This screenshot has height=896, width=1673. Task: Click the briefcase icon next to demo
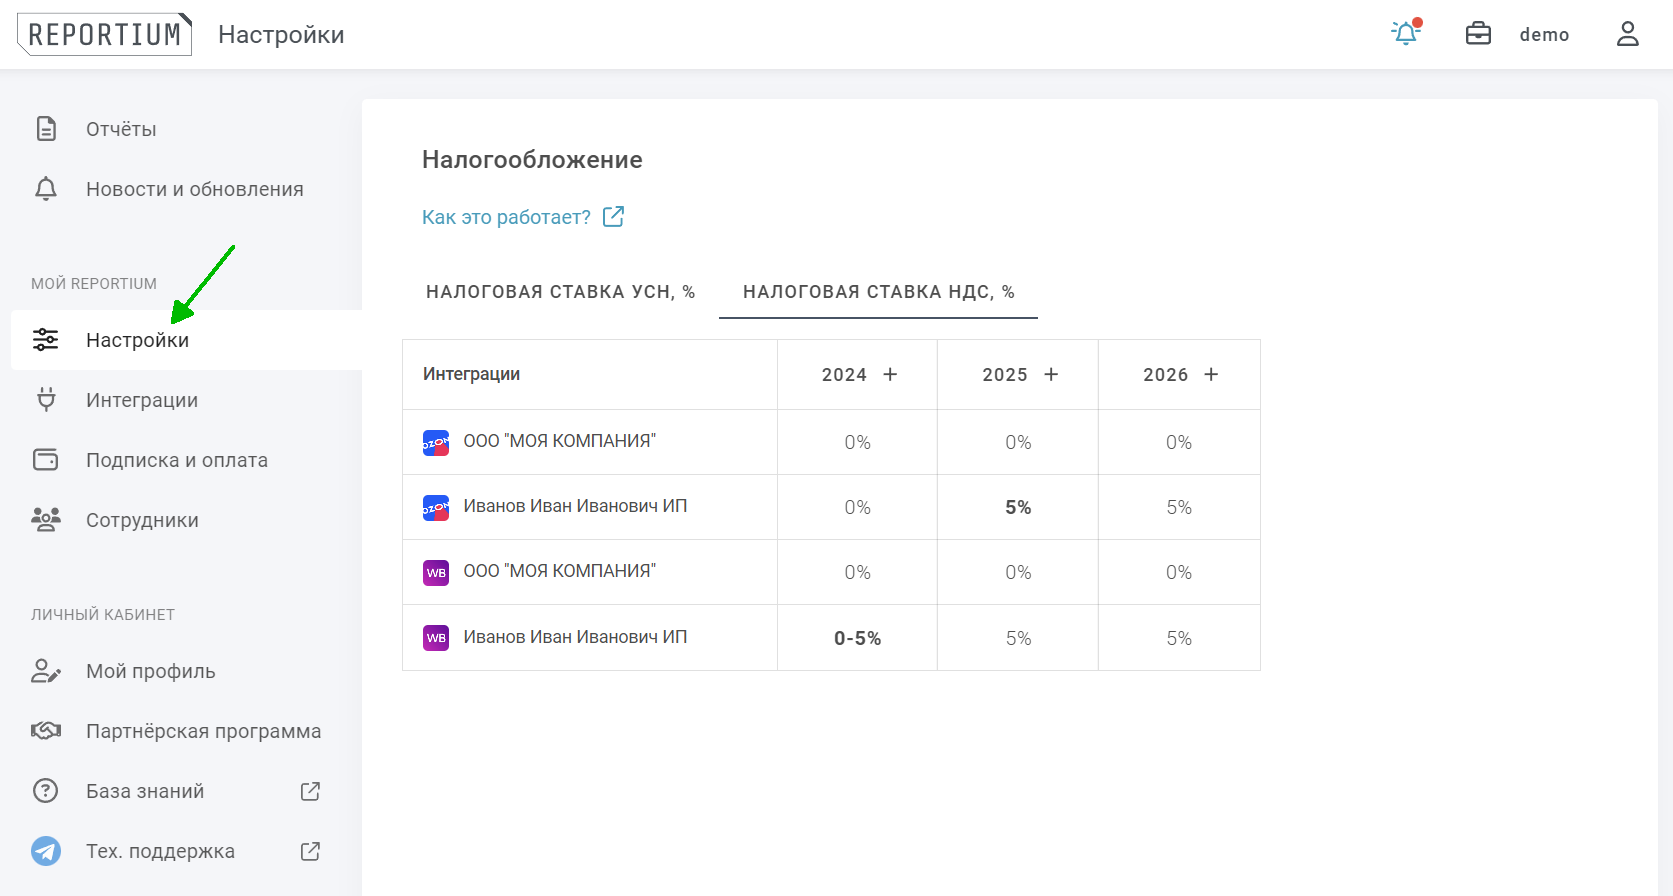[1478, 34]
